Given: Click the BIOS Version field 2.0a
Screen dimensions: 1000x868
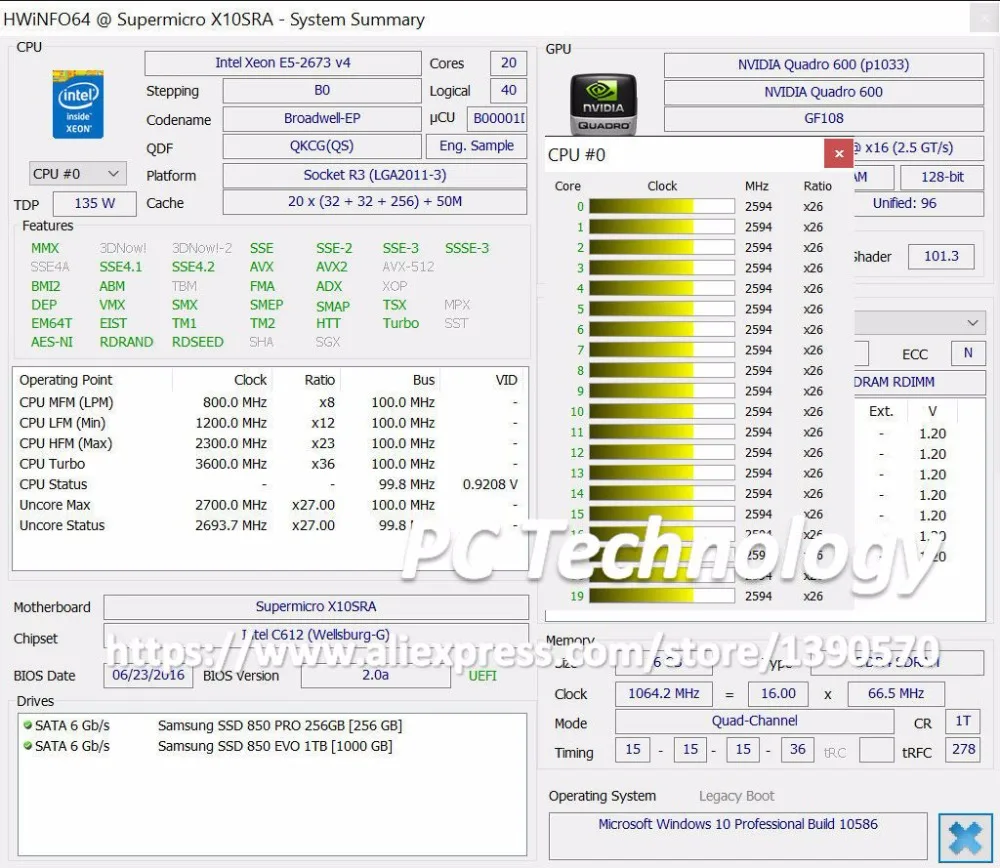Looking at the screenshot, I should point(375,675).
